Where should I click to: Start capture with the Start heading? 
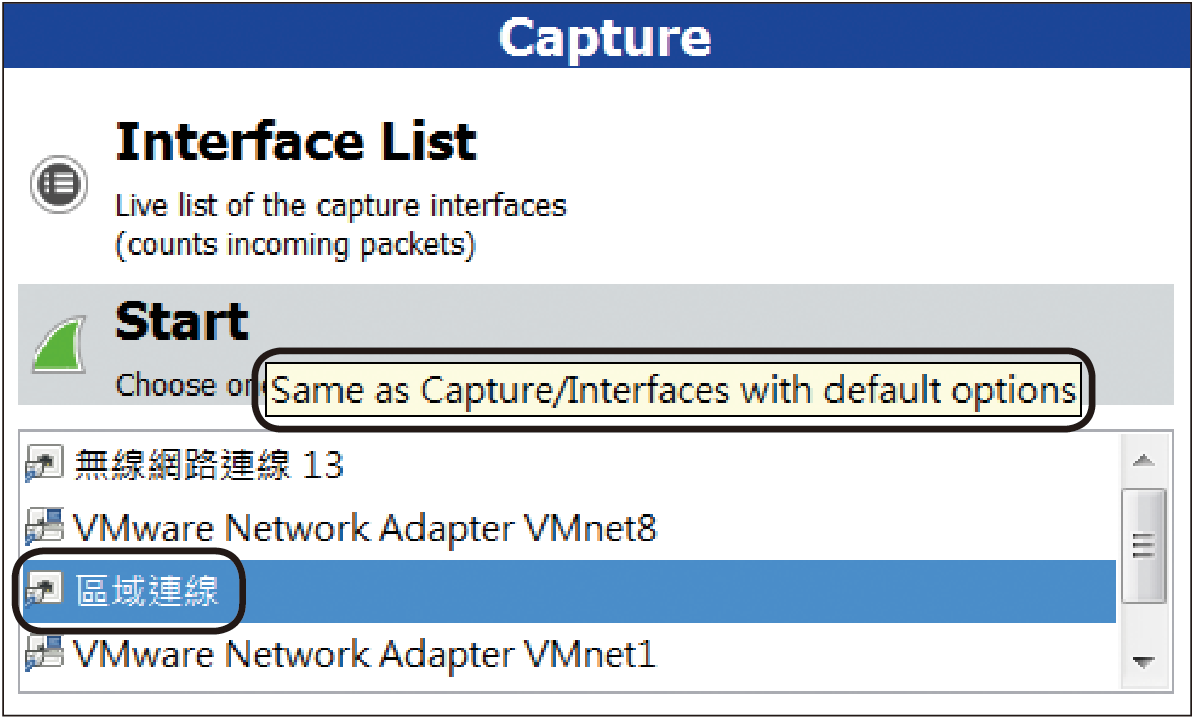(181, 322)
